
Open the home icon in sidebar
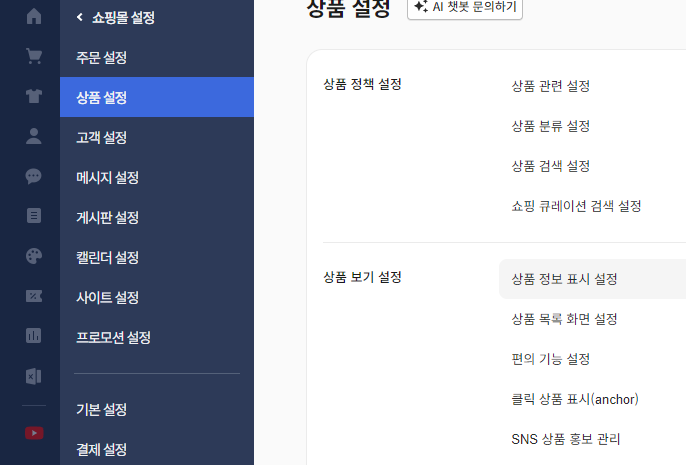click(x=34, y=17)
